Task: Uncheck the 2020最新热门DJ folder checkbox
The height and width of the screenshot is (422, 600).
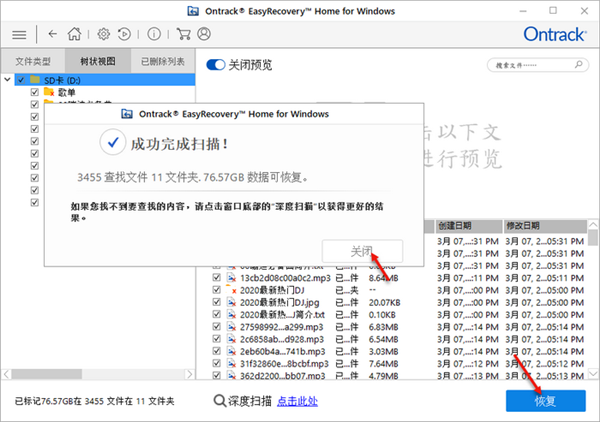Action: [217, 290]
